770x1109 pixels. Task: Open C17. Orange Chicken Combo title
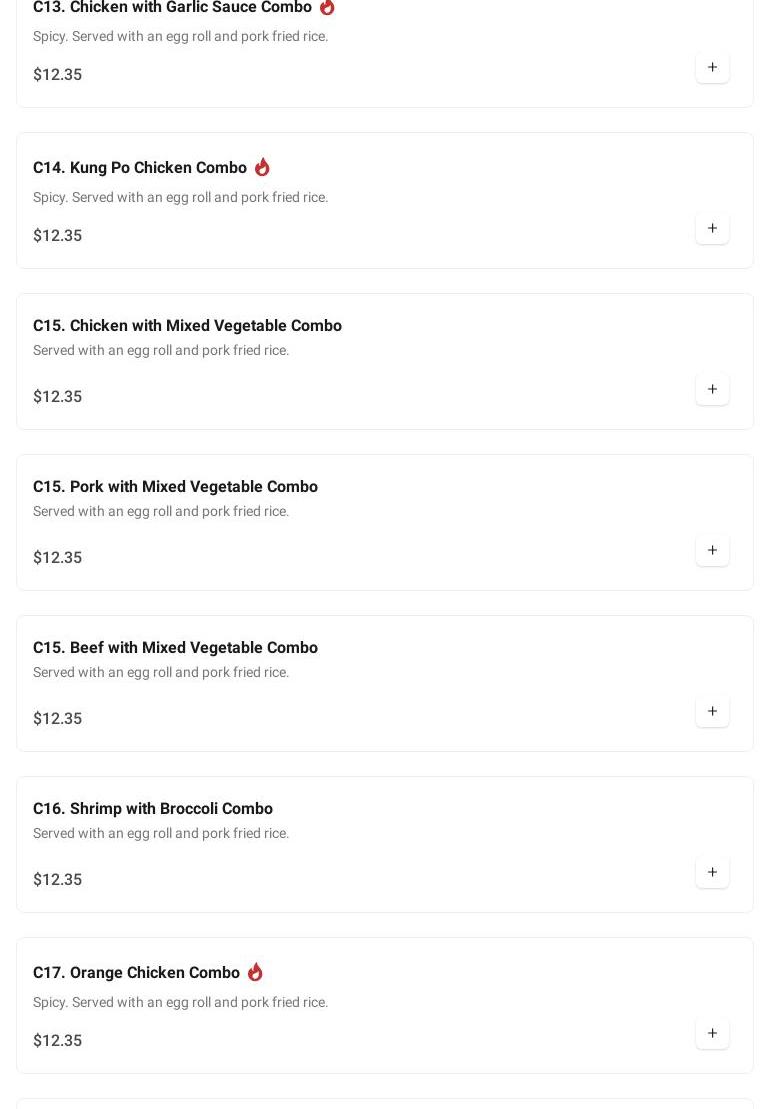click(x=136, y=973)
